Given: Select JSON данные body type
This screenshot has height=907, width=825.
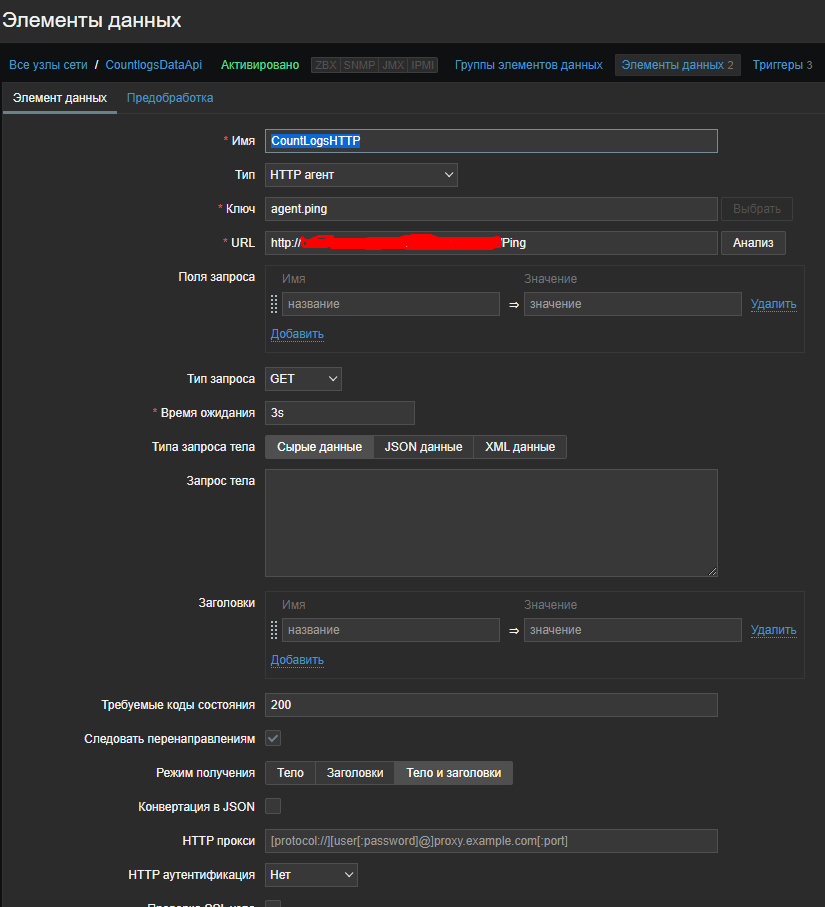Looking at the screenshot, I should click(x=423, y=446).
